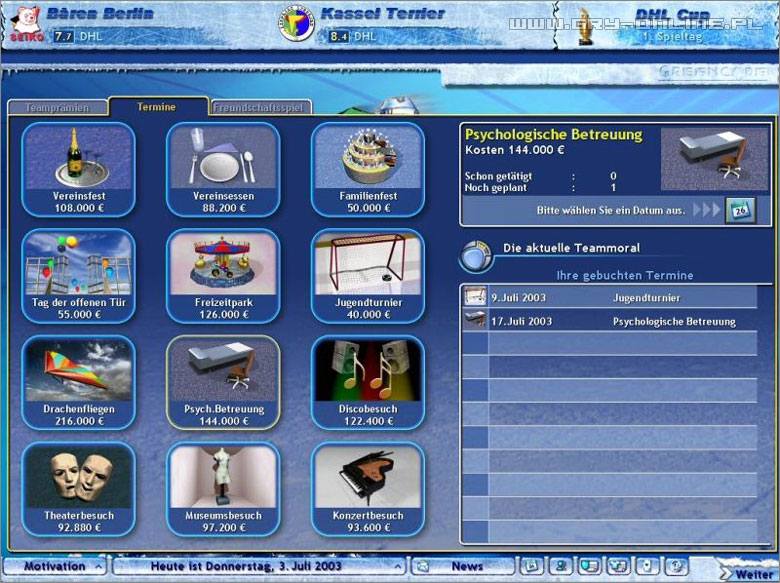
Task: Click the Schon getätigt count row
Action: pos(541,176)
